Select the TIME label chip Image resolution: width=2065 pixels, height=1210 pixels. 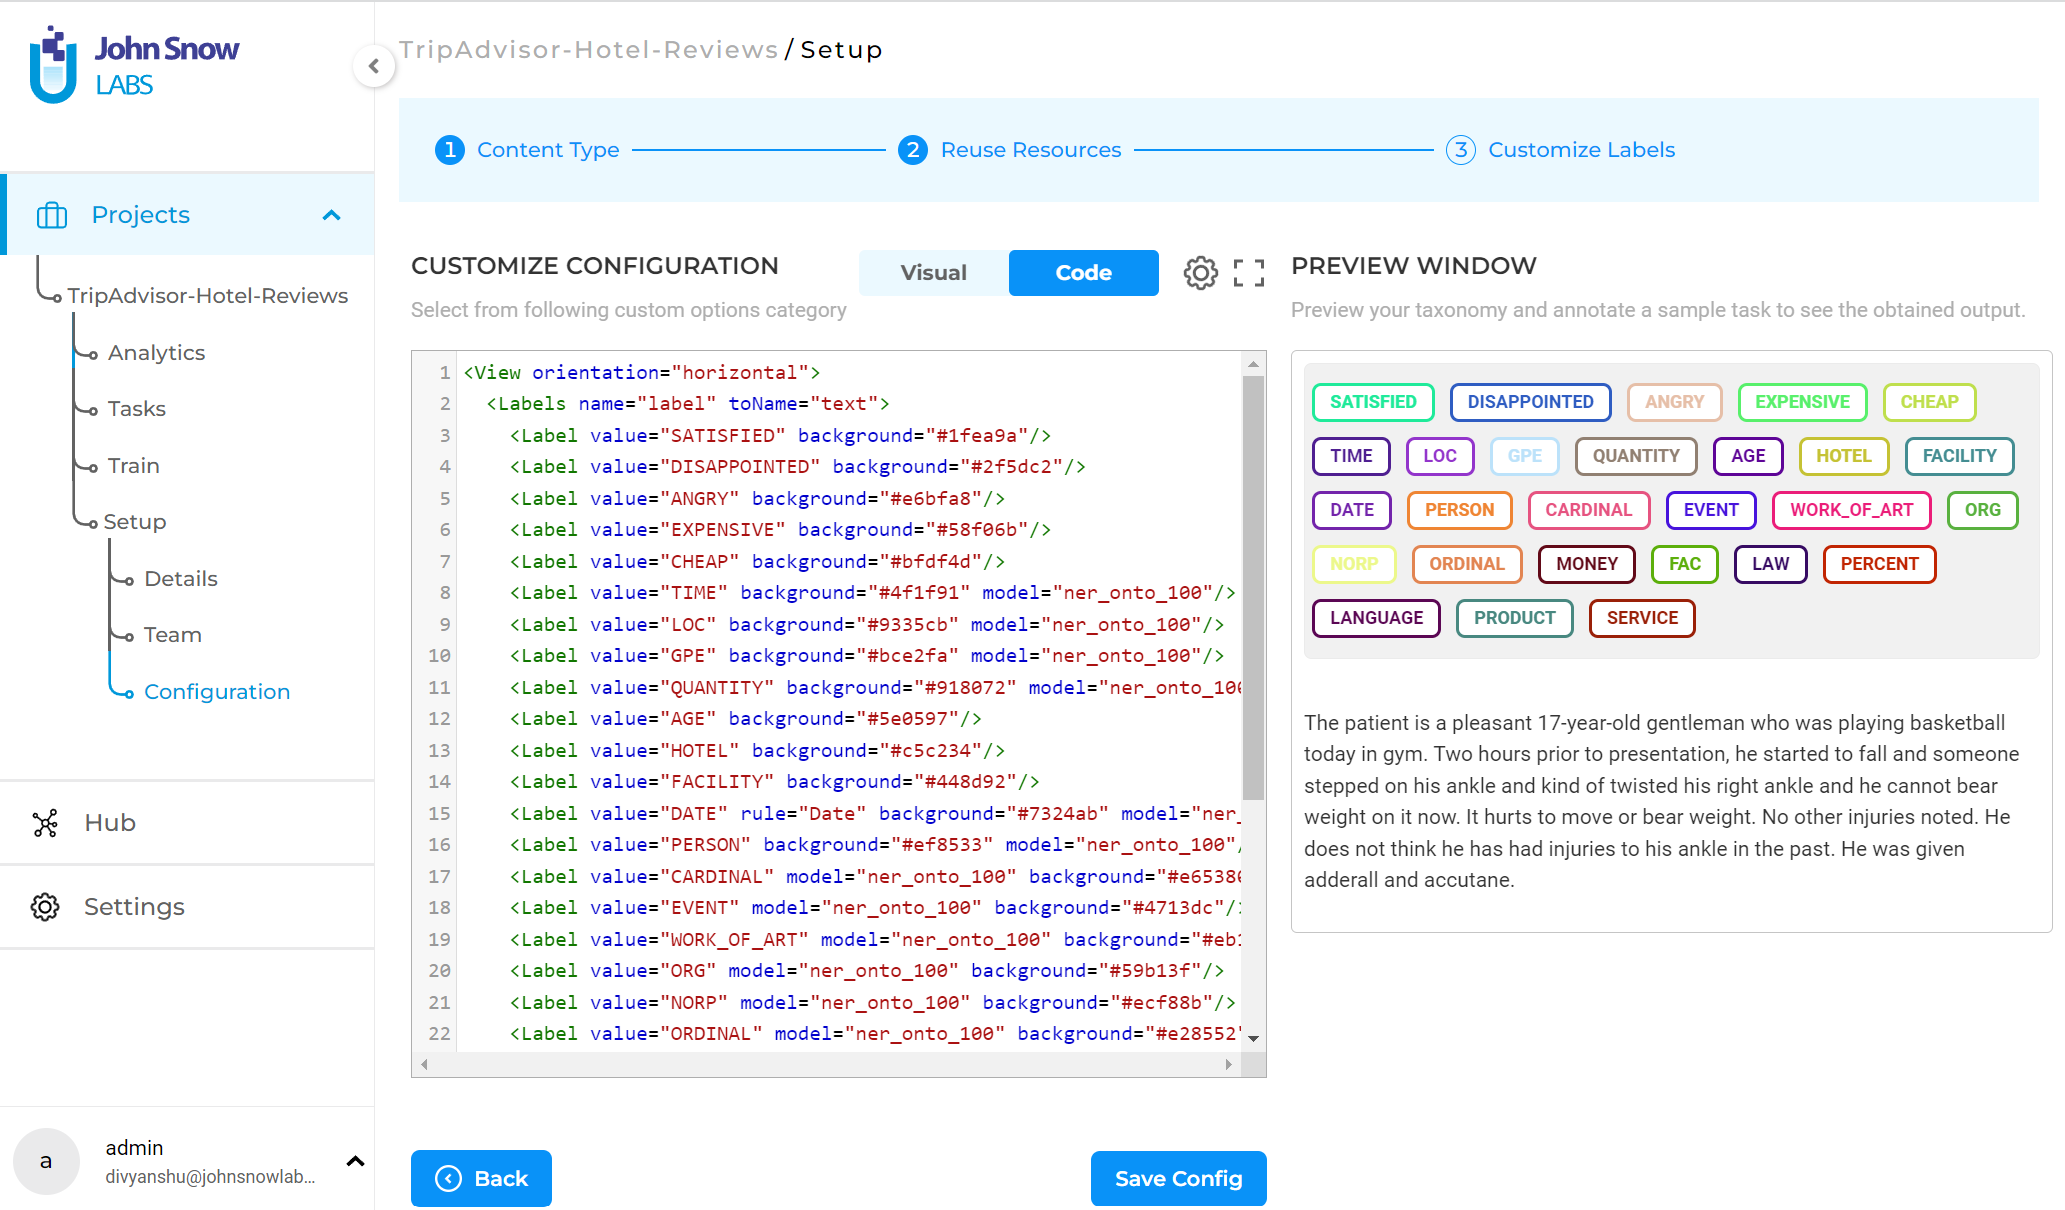tap(1351, 456)
